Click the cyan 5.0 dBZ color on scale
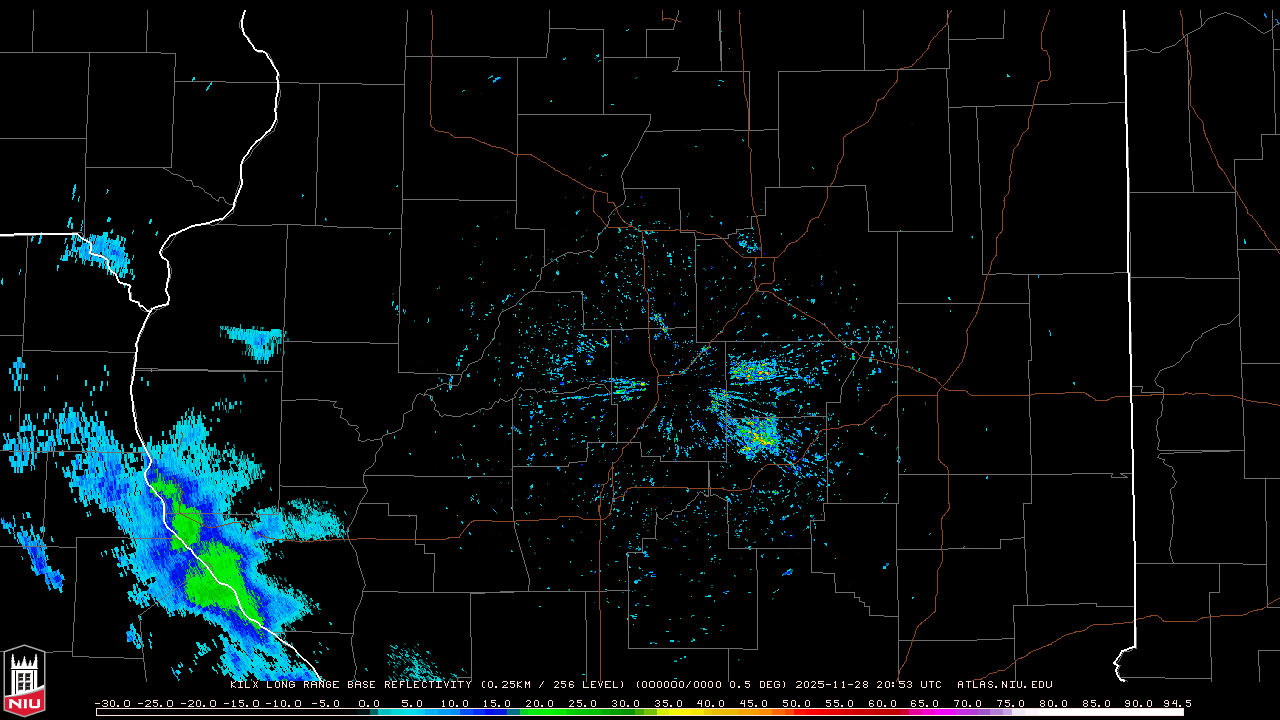Viewport: 1280px width, 720px height. pyautogui.click(x=413, y=712)
